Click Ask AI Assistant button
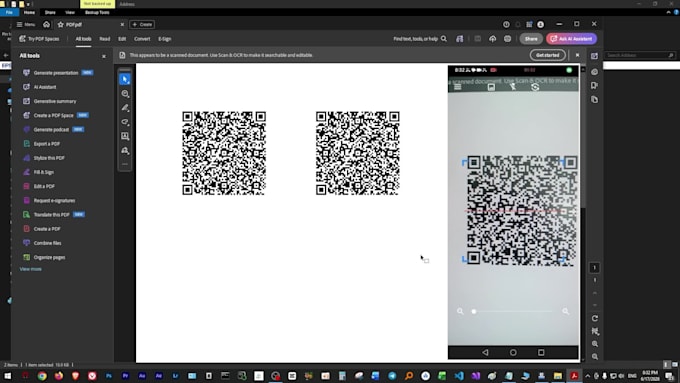Screen dimensions: 680x383 (x=571, y=39)
